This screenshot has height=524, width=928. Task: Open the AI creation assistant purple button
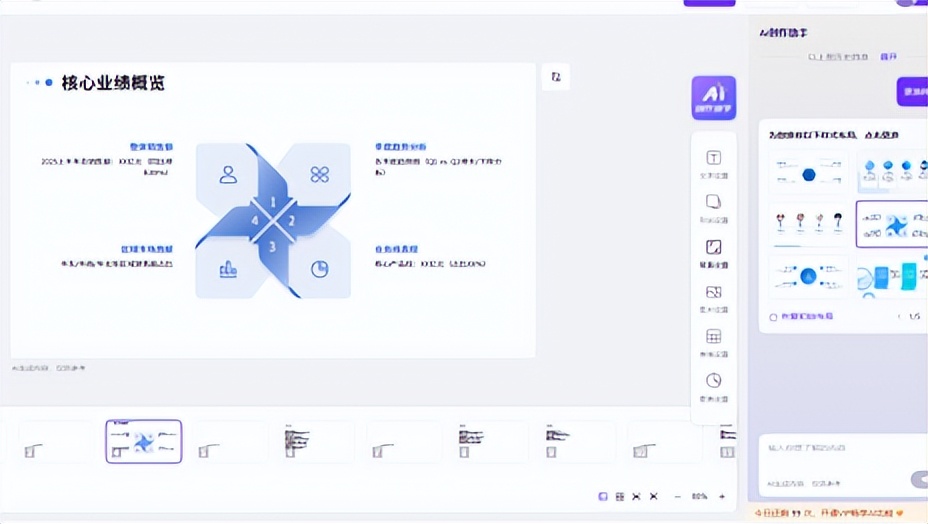[714, 98]
